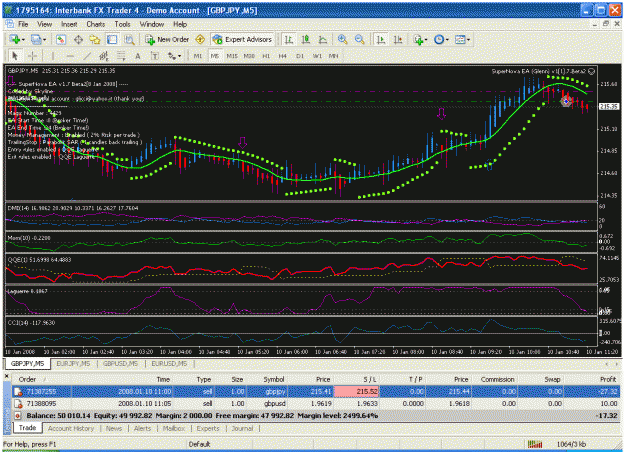Image resolution: width=625 pixels, height=452 pixels.
Task: Switch timeframe to M1
Action: (x=198, y=56)
